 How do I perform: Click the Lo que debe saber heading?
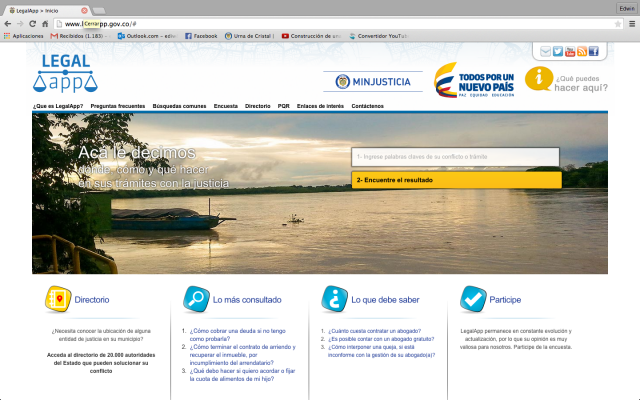click(x=385, y=300)
